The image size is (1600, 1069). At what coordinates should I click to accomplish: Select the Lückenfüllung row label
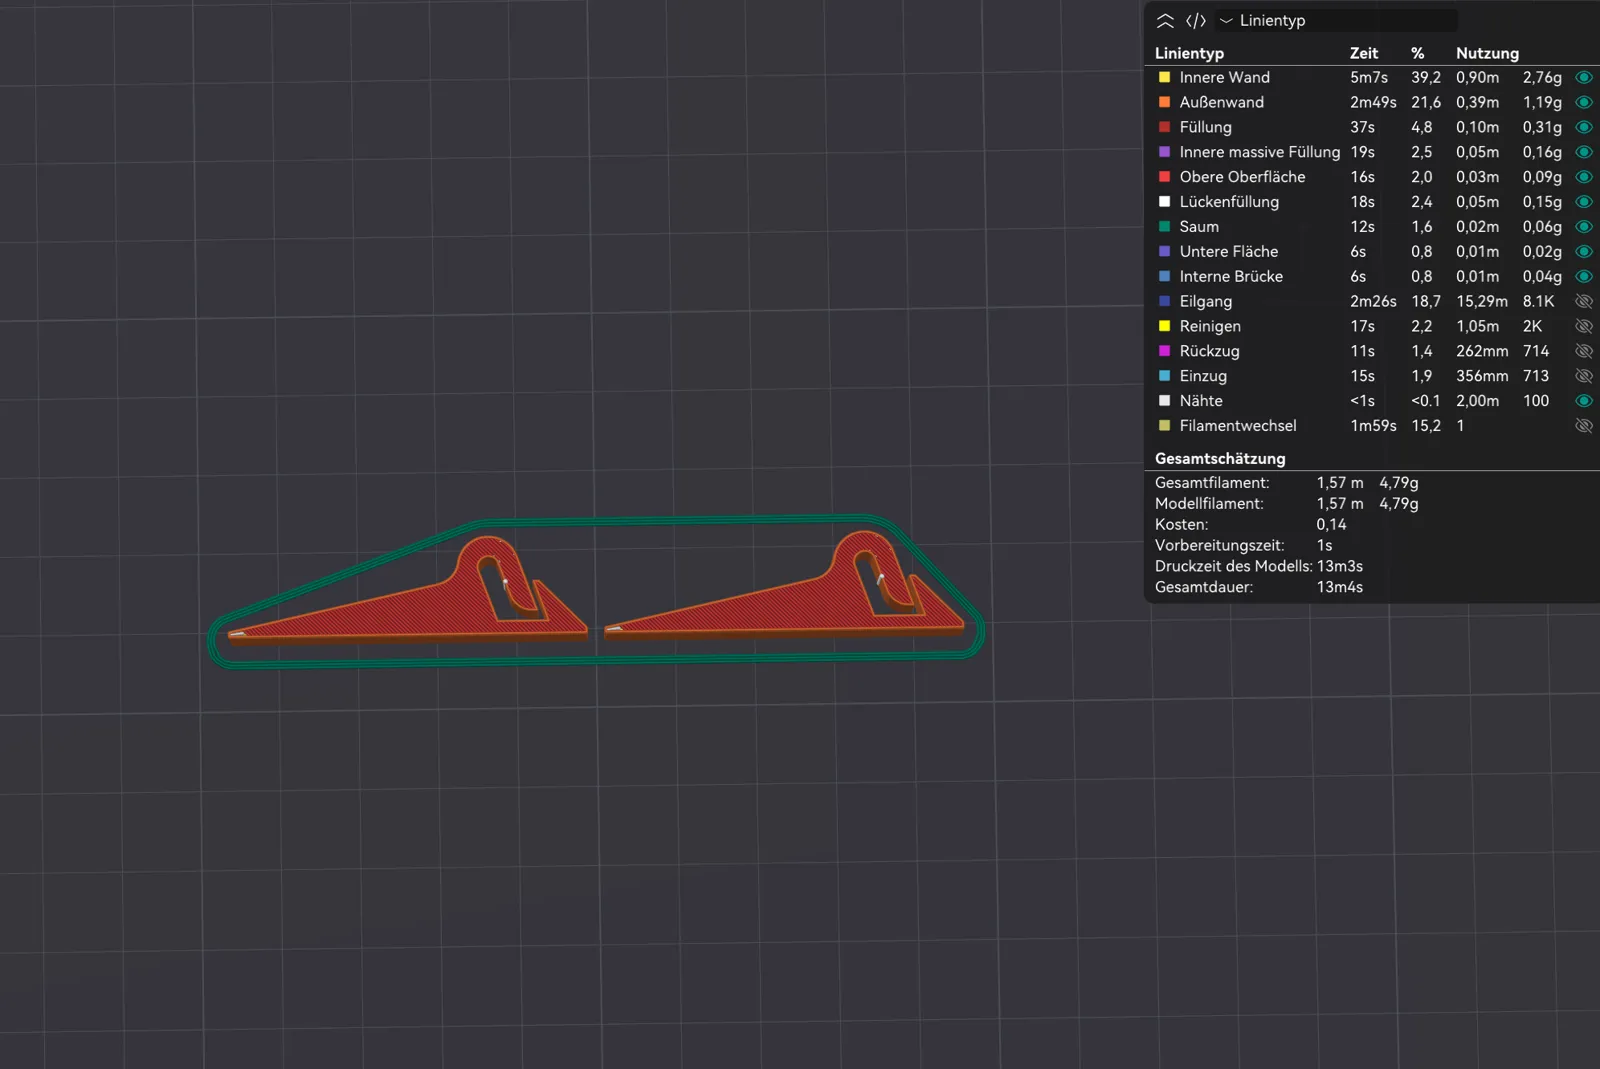coord(1229,202)
